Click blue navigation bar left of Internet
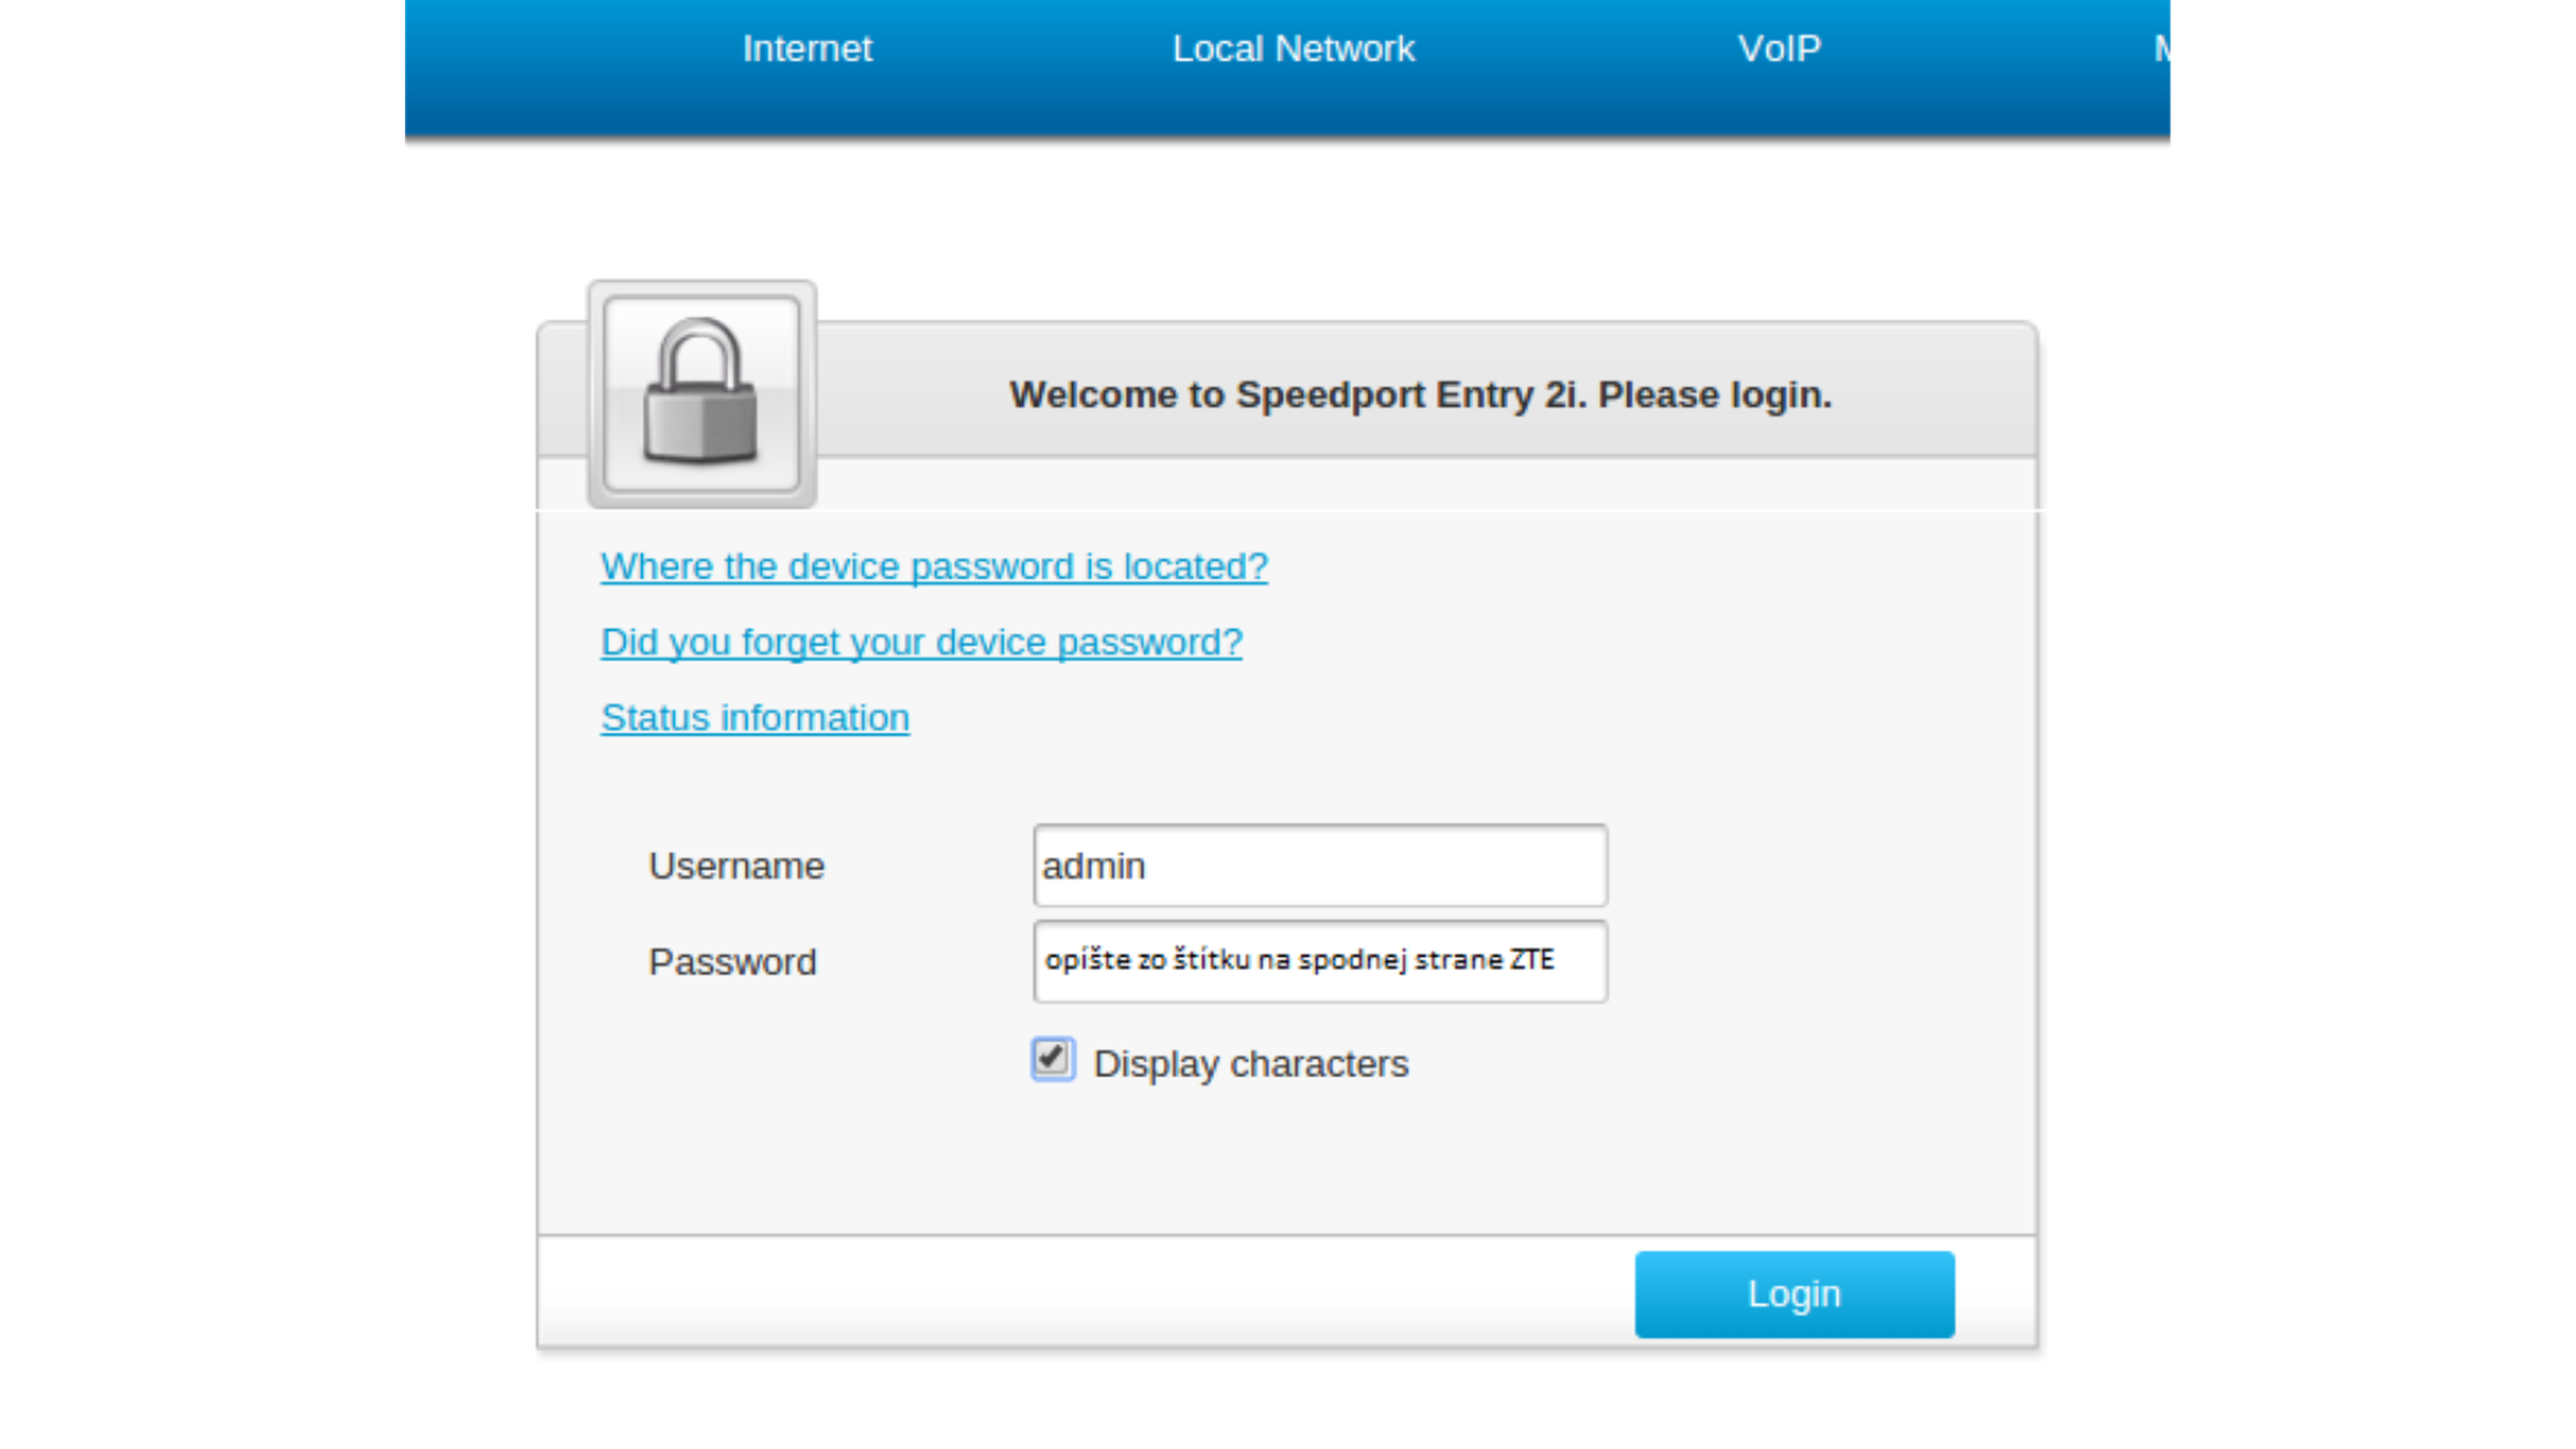The height and width of the screenshot is (1449, 2576). pos(560,60)
